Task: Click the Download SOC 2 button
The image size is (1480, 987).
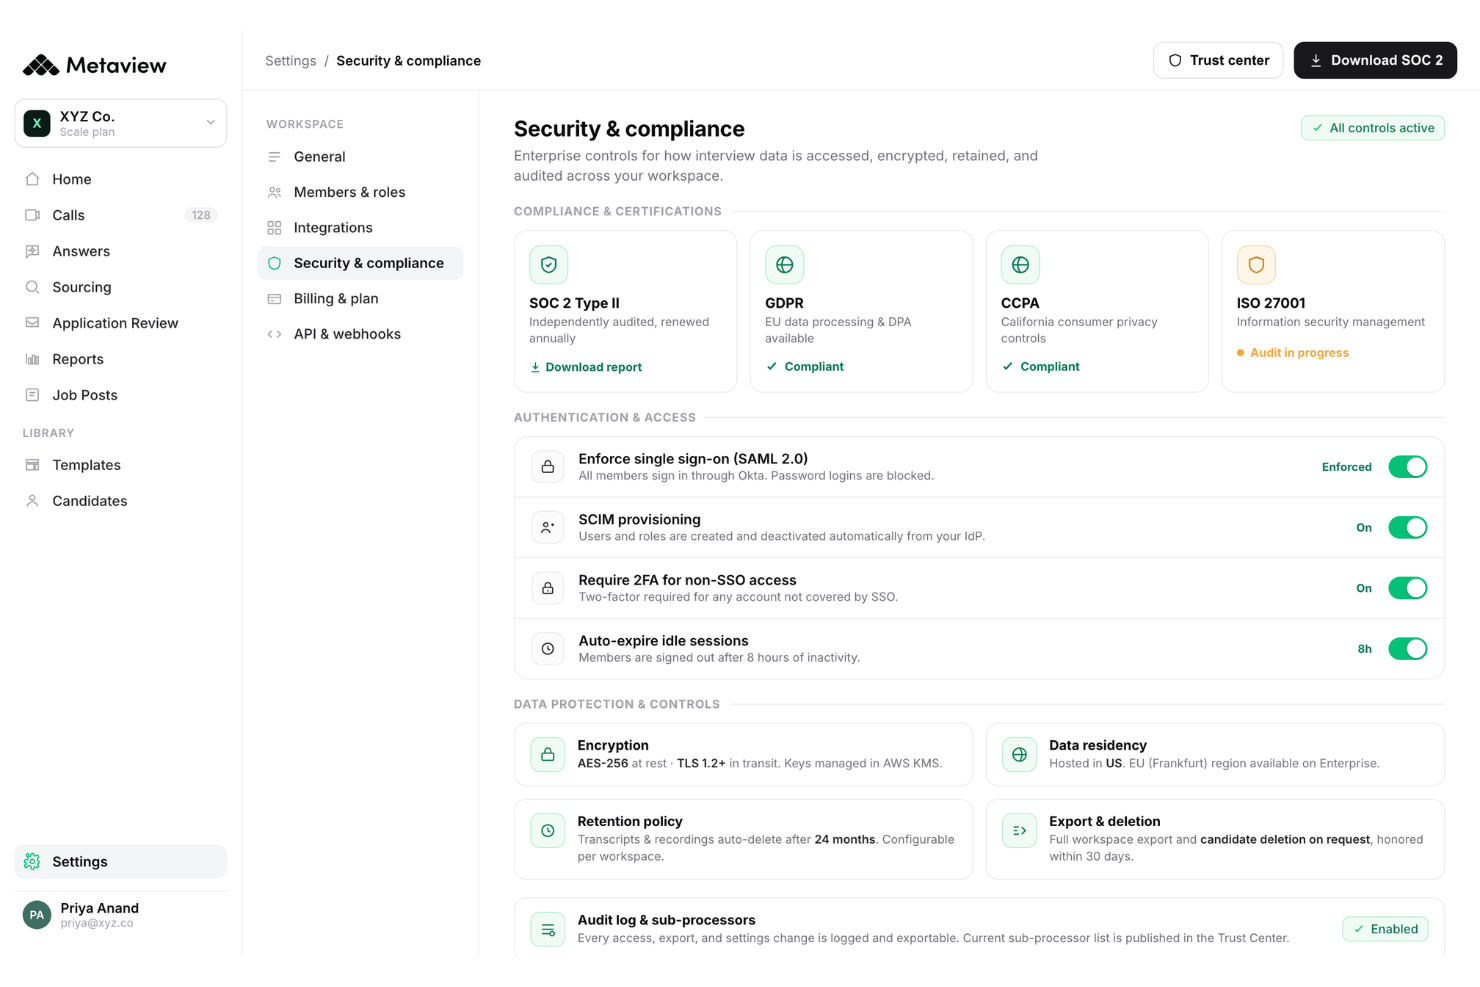Action: coord(1375,60)
